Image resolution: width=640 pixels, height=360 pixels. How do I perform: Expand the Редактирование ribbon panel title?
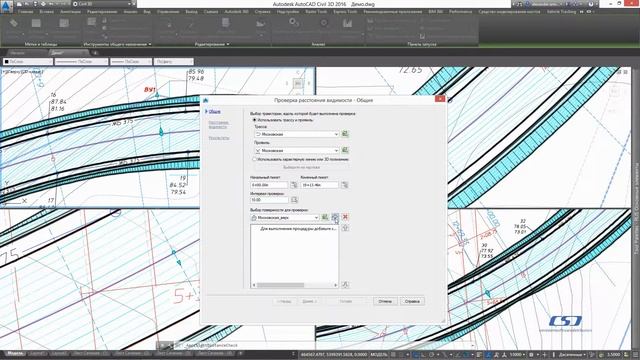pyautogui.click(x=212, y=44)
